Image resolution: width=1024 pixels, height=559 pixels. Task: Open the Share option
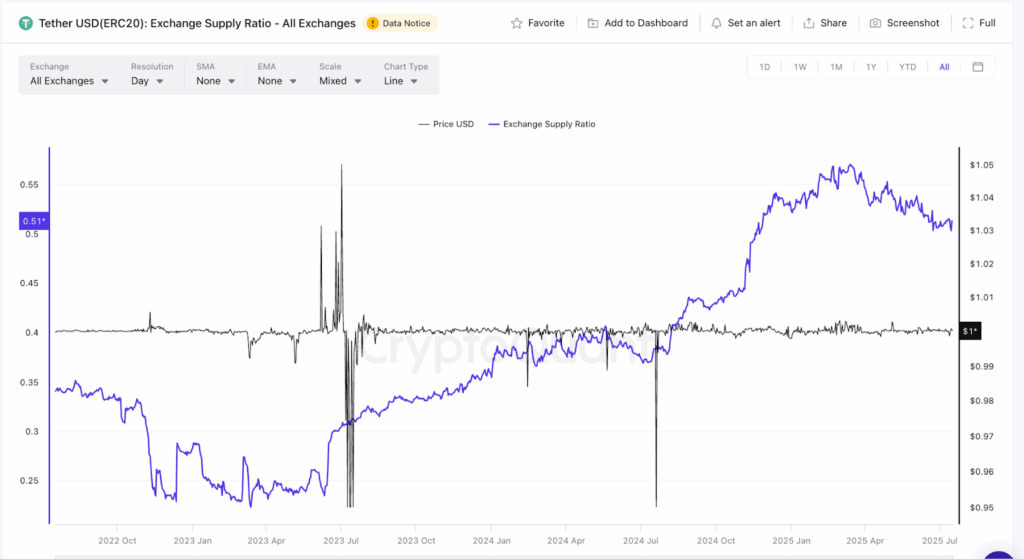825,24
